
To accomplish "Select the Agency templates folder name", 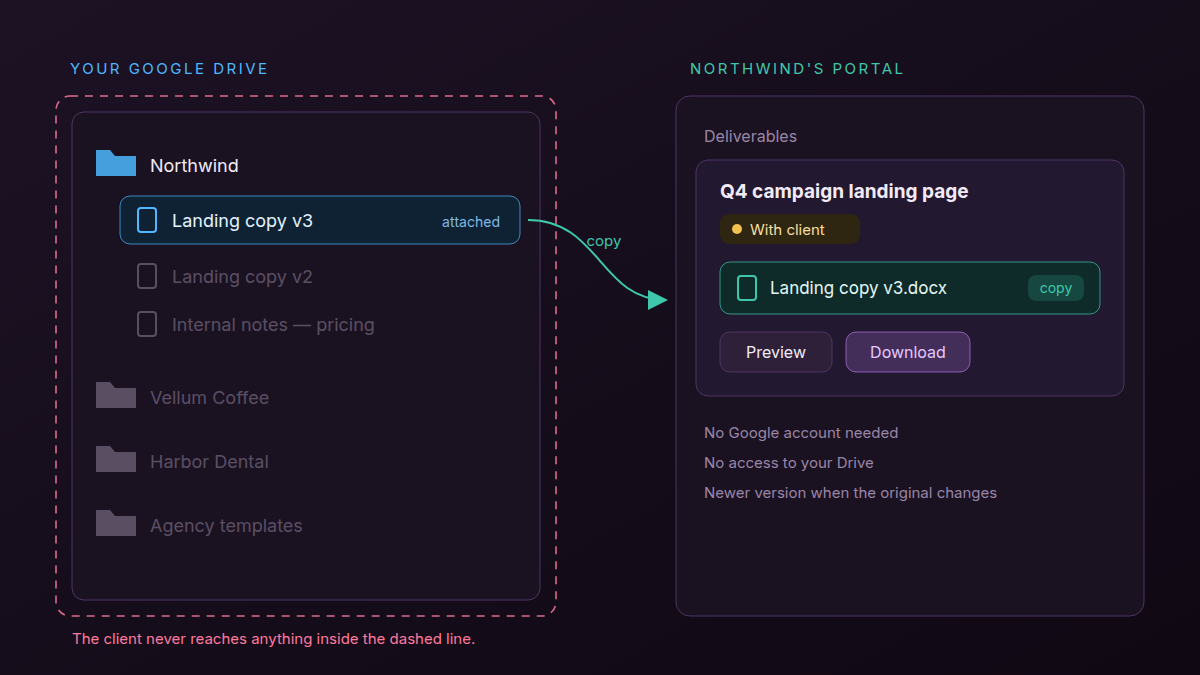I will click(226, 526).
